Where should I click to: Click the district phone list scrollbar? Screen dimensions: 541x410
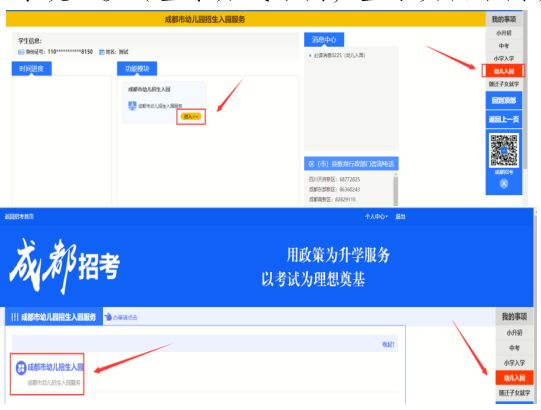[395, 189]
